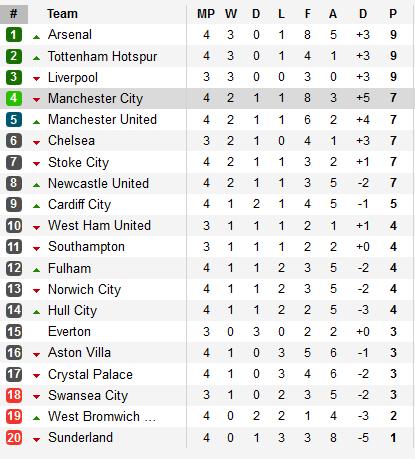Click the P points column header

(393, 14)
